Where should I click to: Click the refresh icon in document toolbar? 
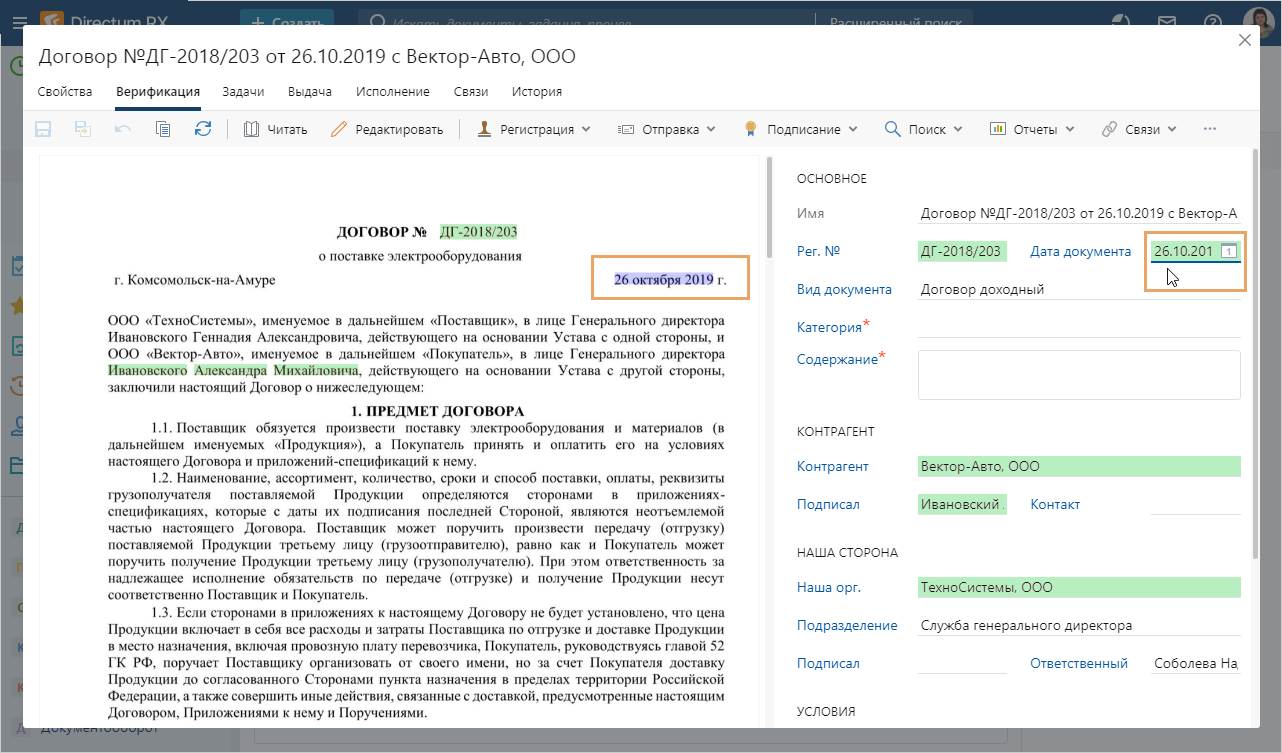coord(203,129)
